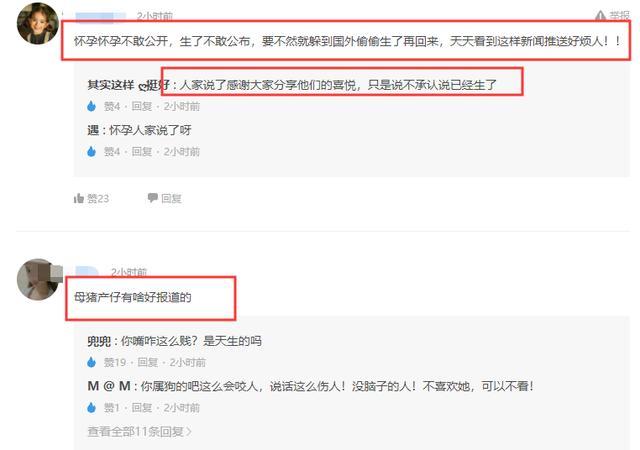Click the droplet like icon on M@M's reply
The image size is (640, 450).
pyautogui.click(x=91, y=408)
